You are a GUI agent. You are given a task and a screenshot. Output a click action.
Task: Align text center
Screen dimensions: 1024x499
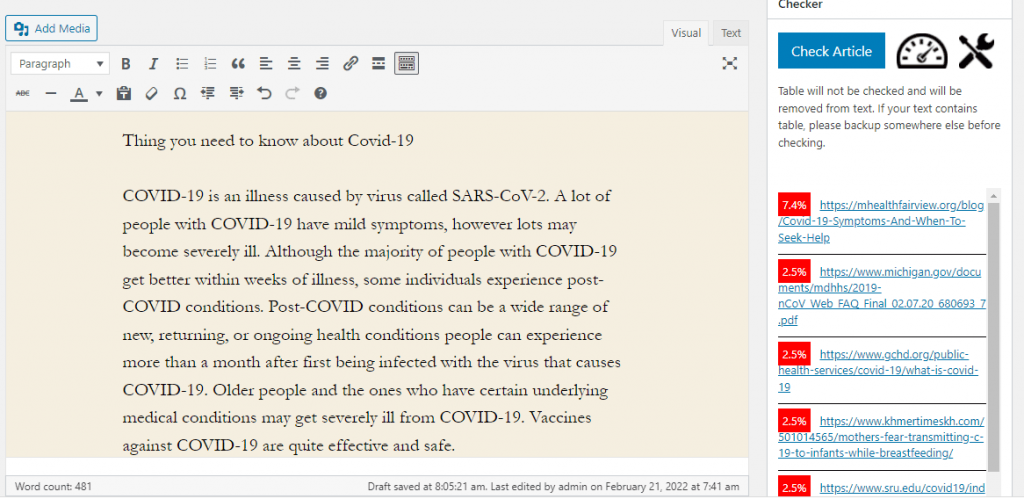tap(295, 63)
